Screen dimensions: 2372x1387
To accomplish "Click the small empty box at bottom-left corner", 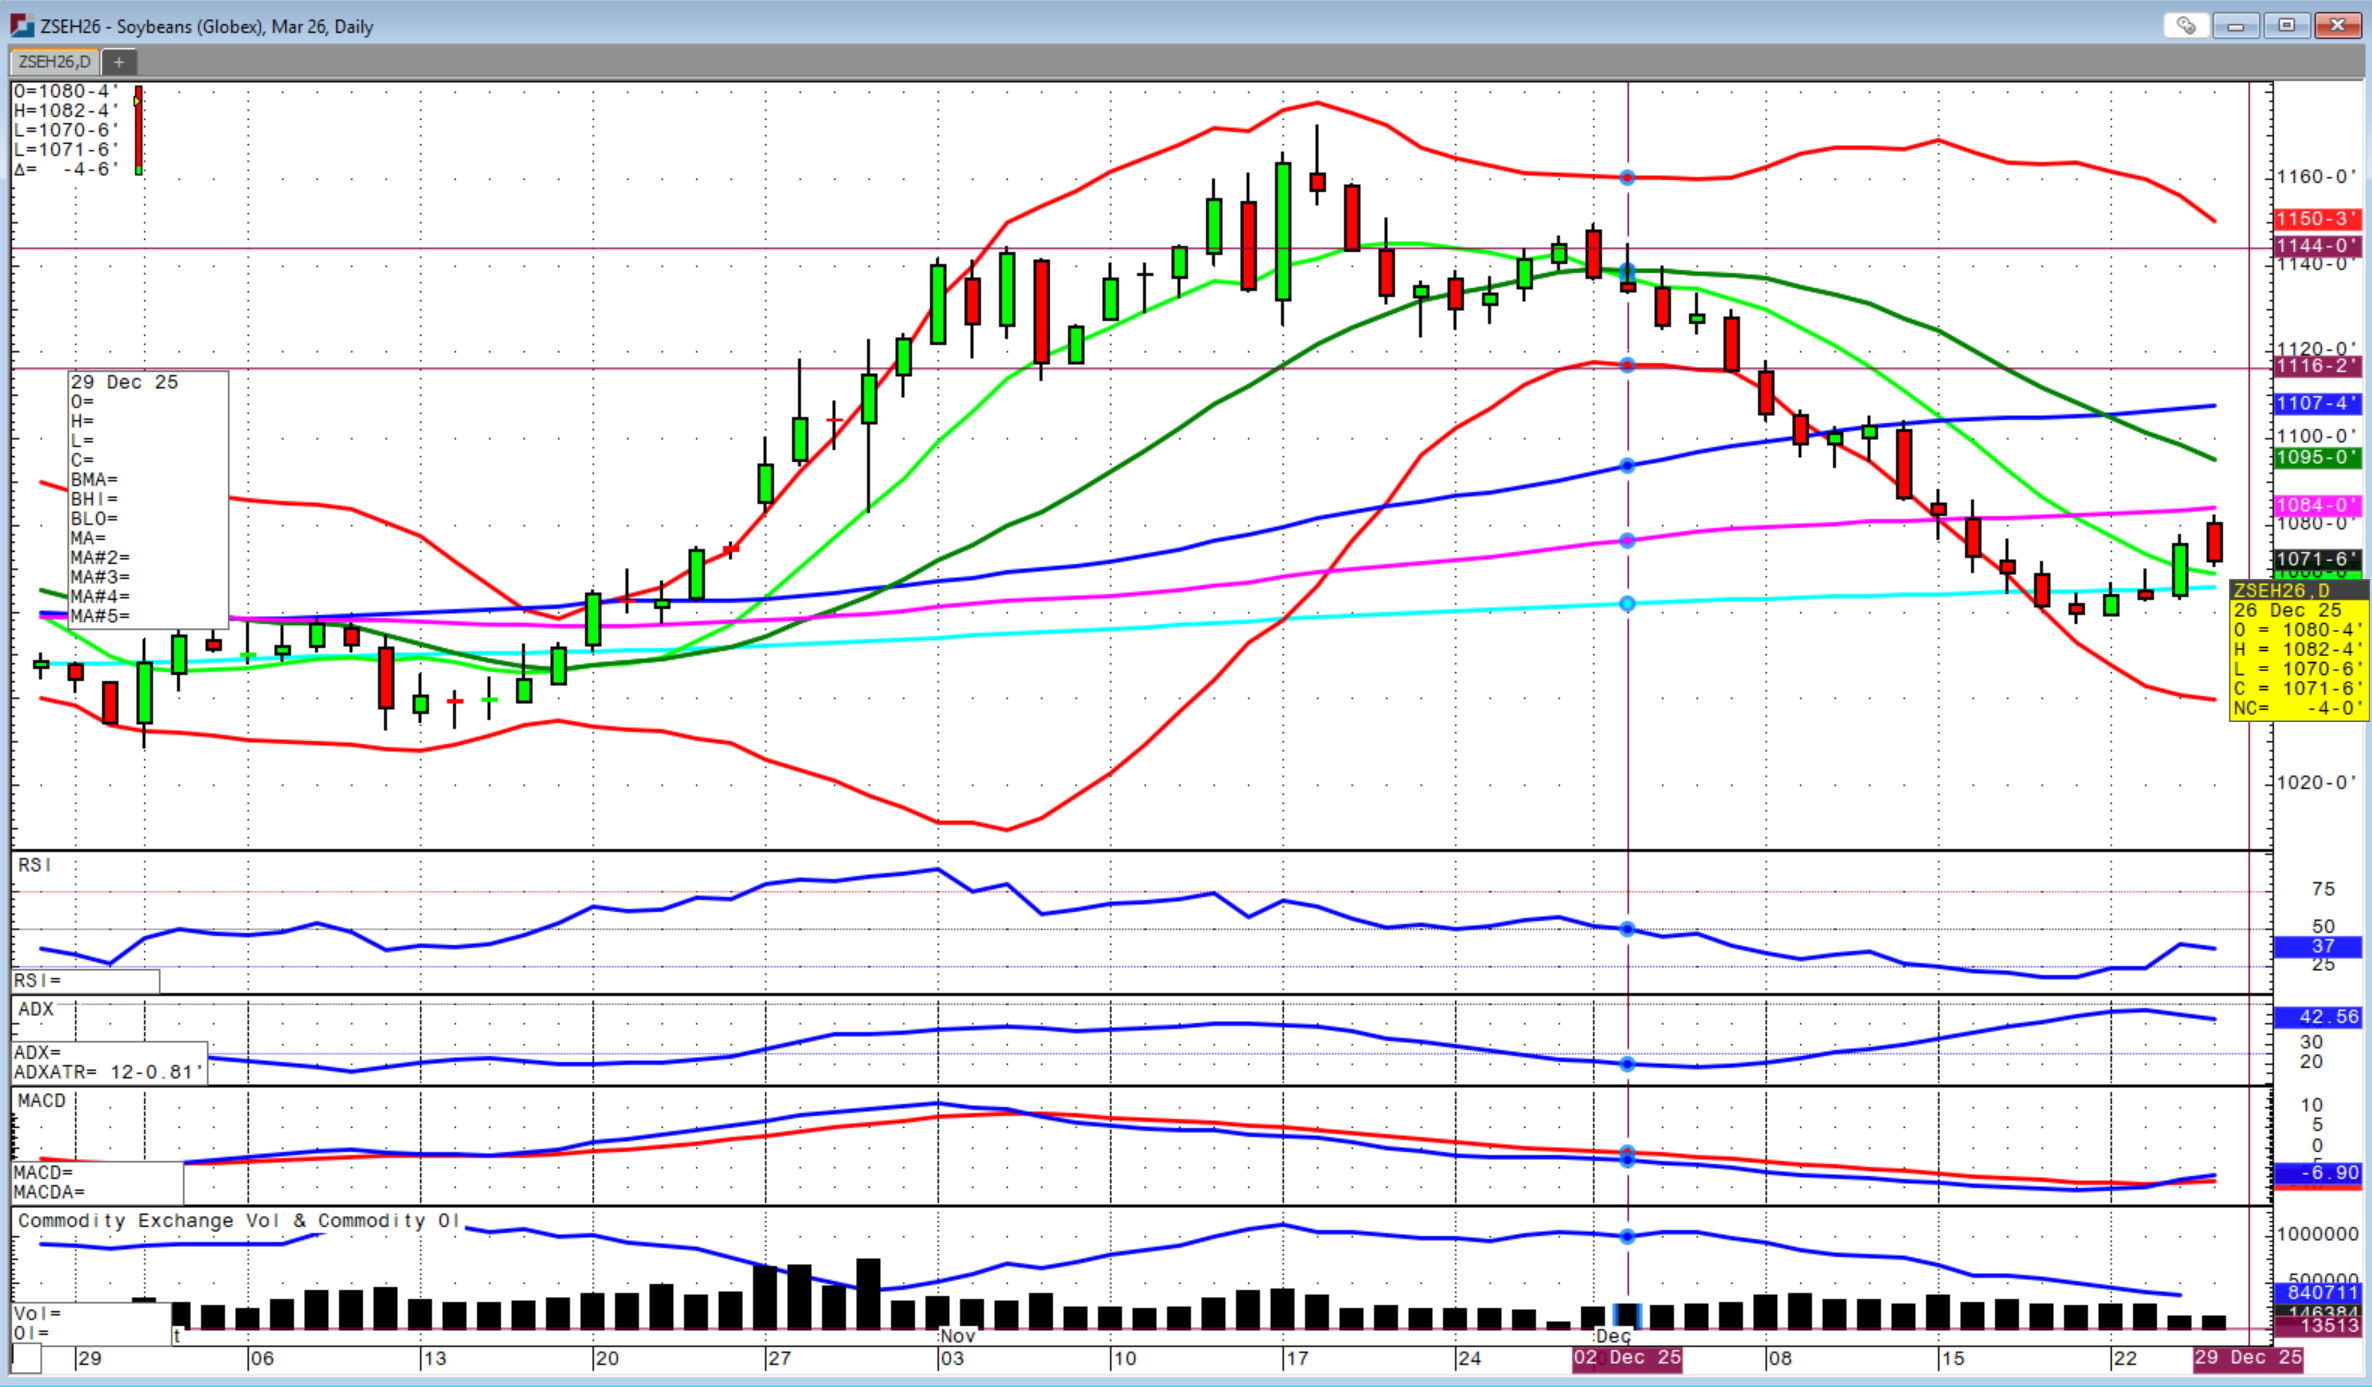I will tap(27, 1358).
